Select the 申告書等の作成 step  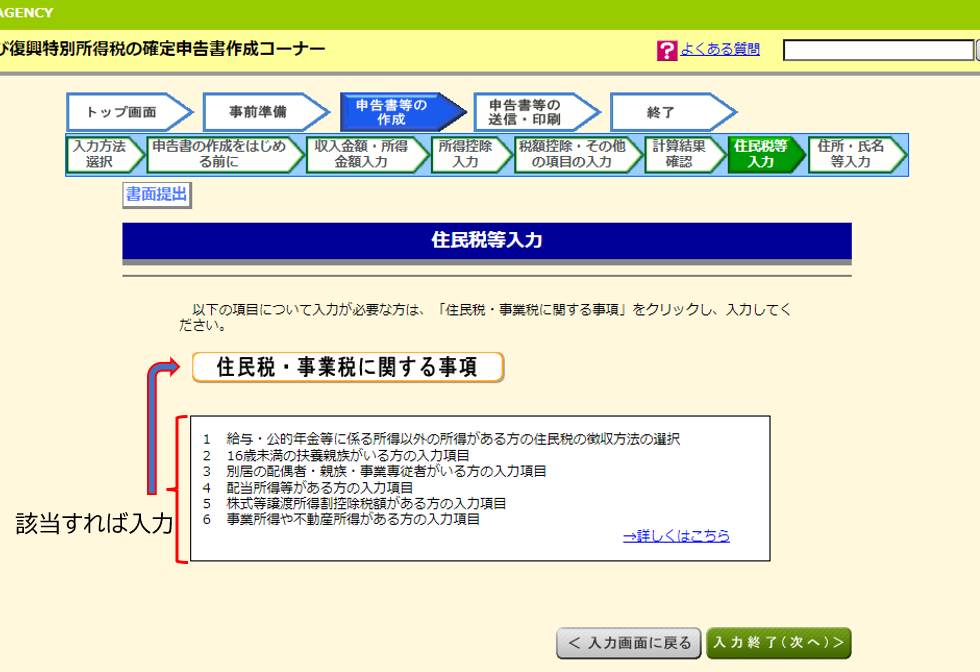coord(394,113)
